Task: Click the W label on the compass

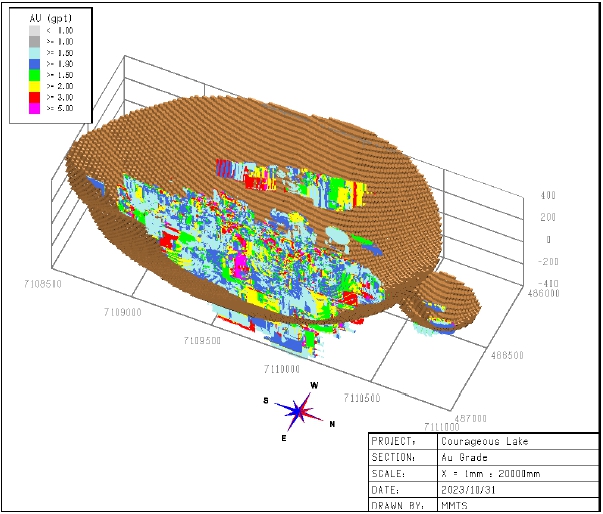Action: tap(314, 386)
